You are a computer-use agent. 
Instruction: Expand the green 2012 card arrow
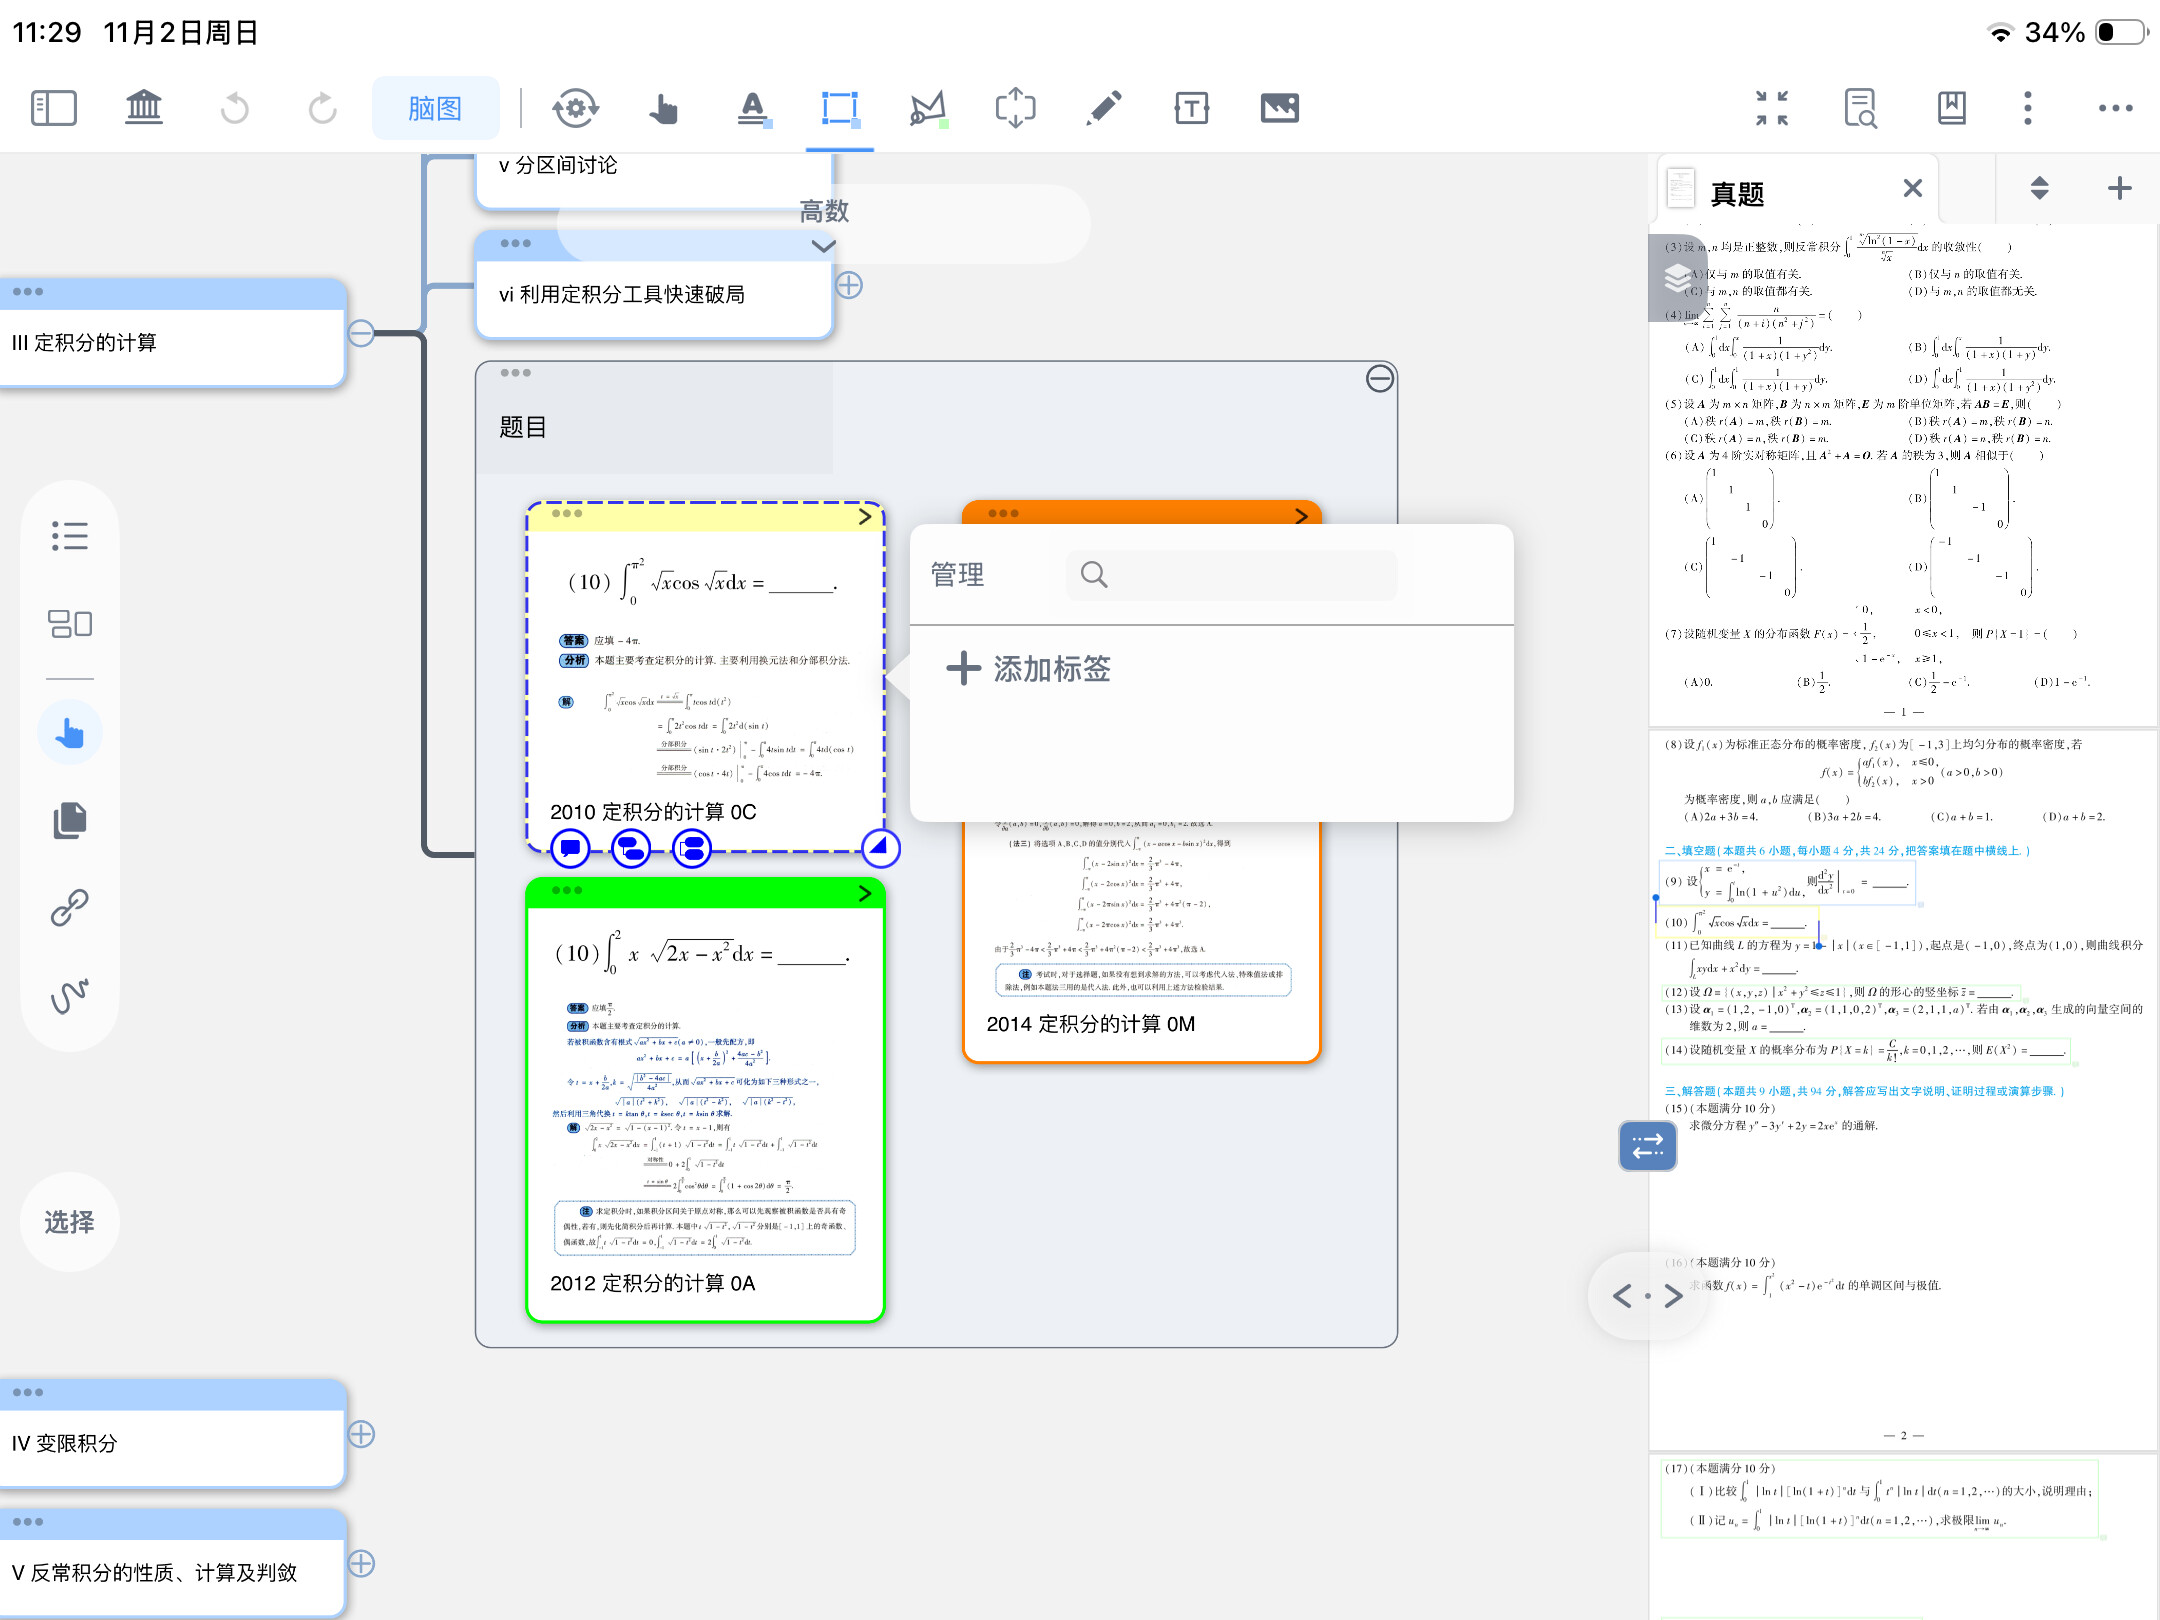[x=865, y=894]
